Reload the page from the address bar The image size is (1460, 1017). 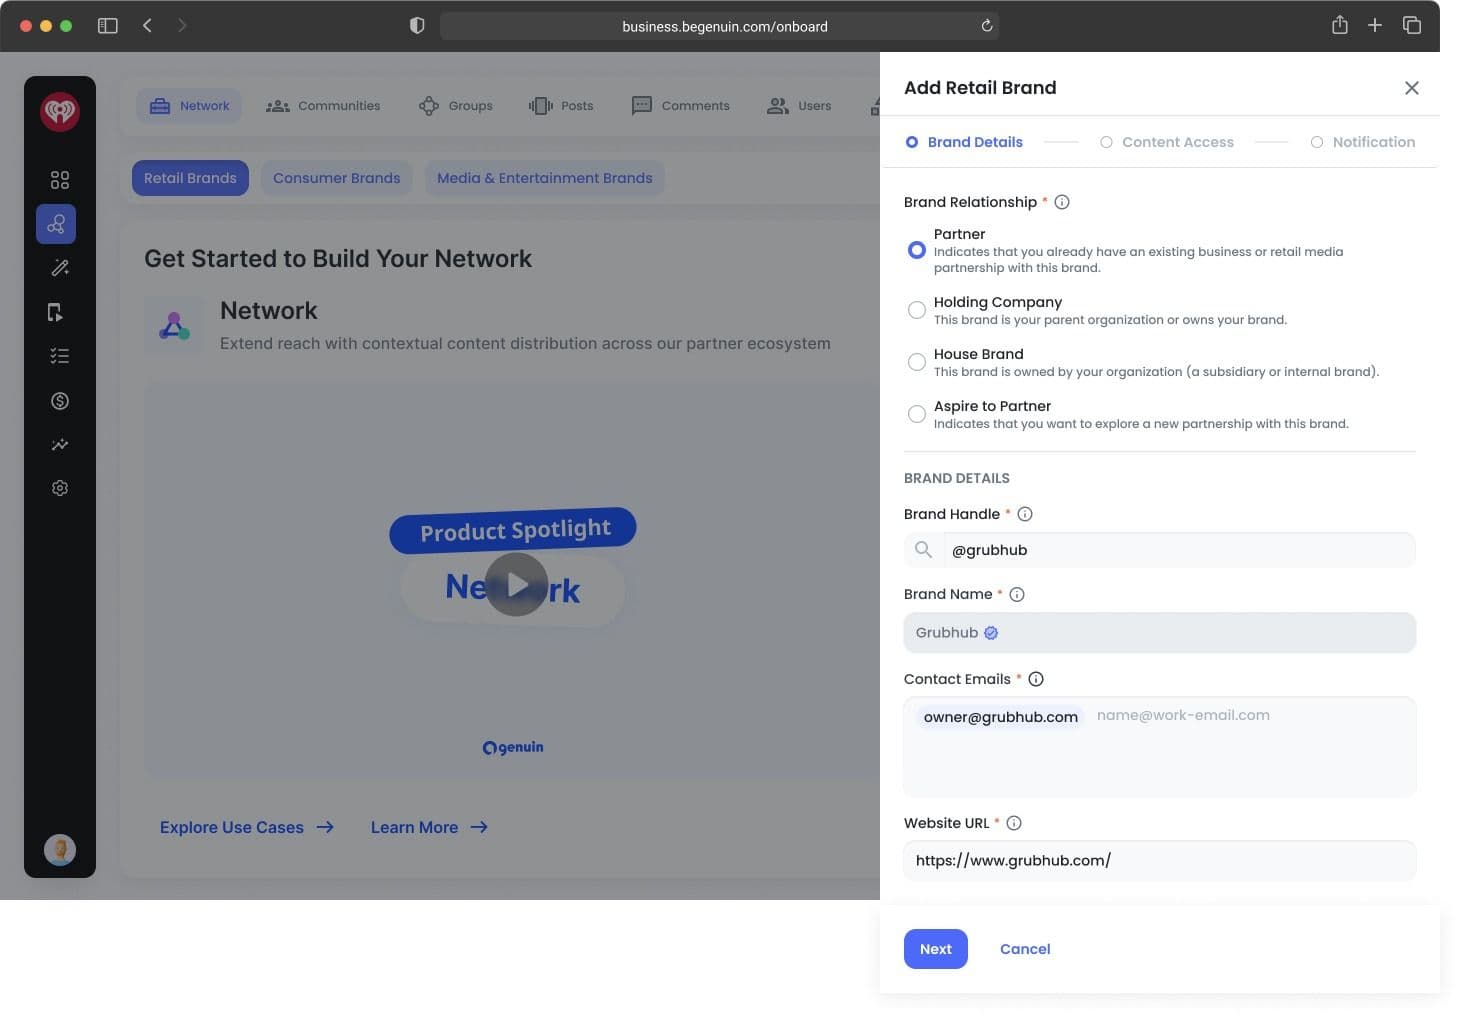point(987,26)
